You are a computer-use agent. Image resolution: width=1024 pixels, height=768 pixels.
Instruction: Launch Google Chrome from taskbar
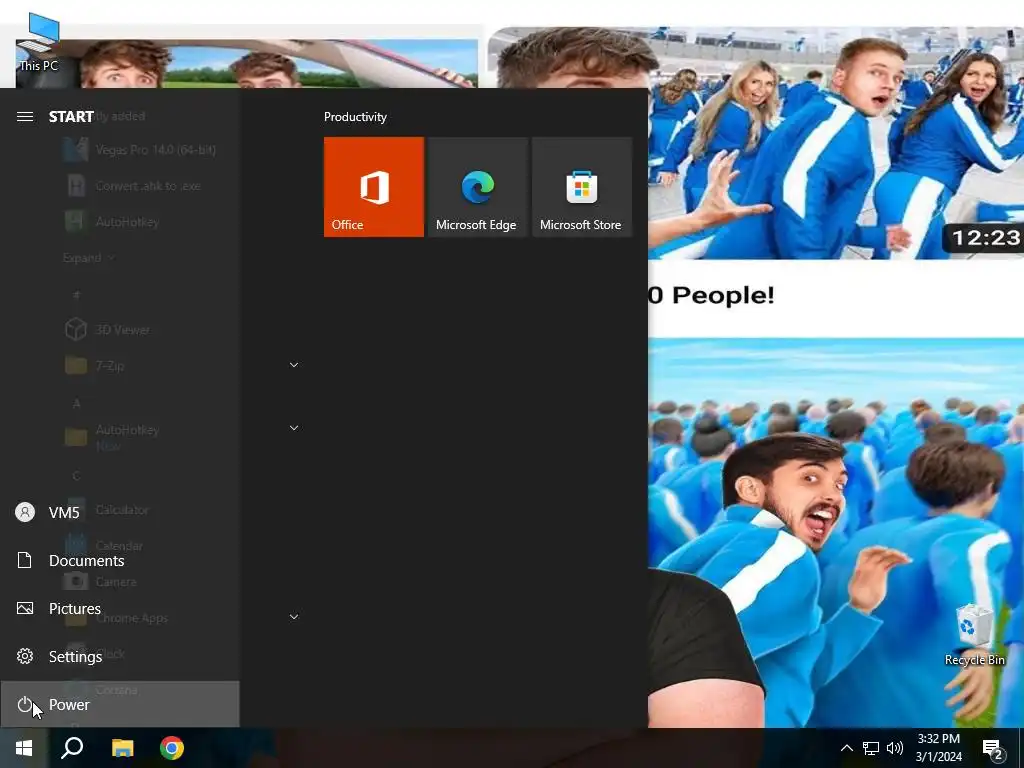[172, 748]
